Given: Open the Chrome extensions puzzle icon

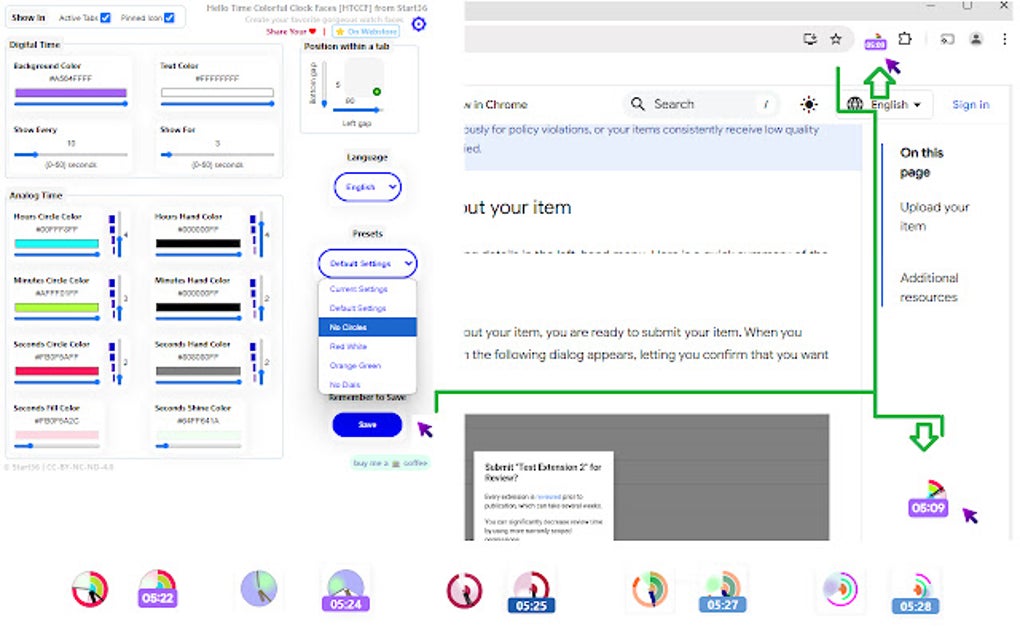Looking at the screenshot, I should coord(904,39).
